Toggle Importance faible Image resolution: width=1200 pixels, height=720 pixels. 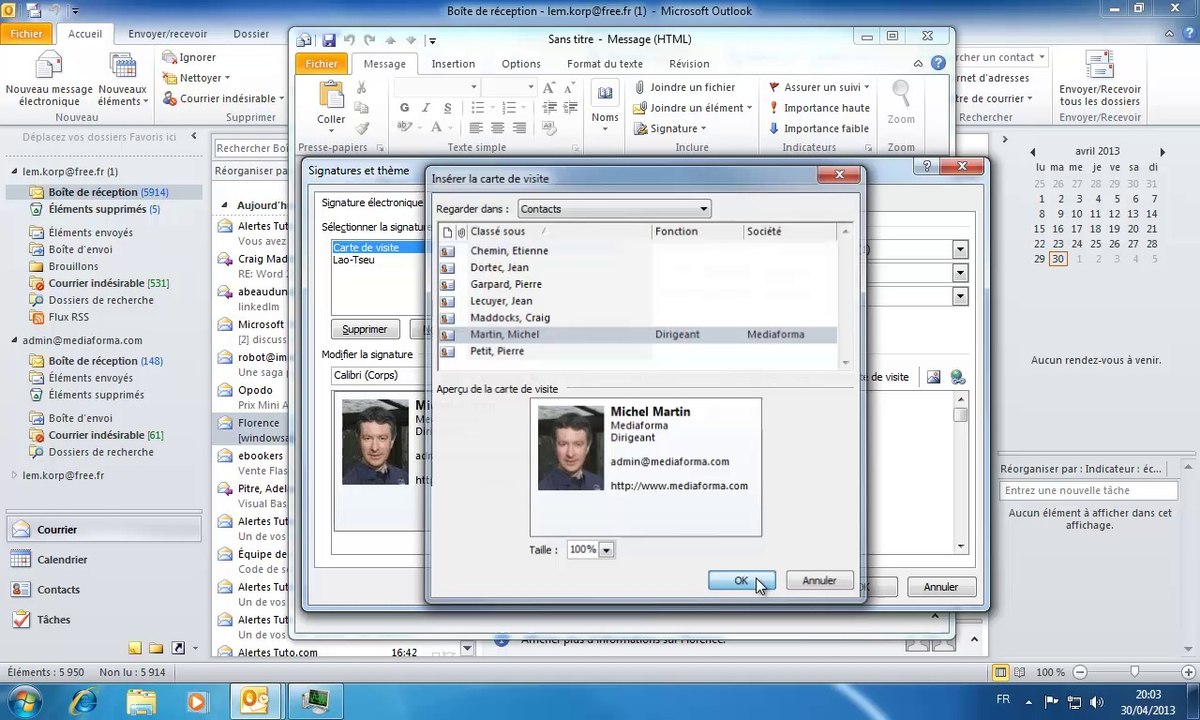click(x=819, y=128)
